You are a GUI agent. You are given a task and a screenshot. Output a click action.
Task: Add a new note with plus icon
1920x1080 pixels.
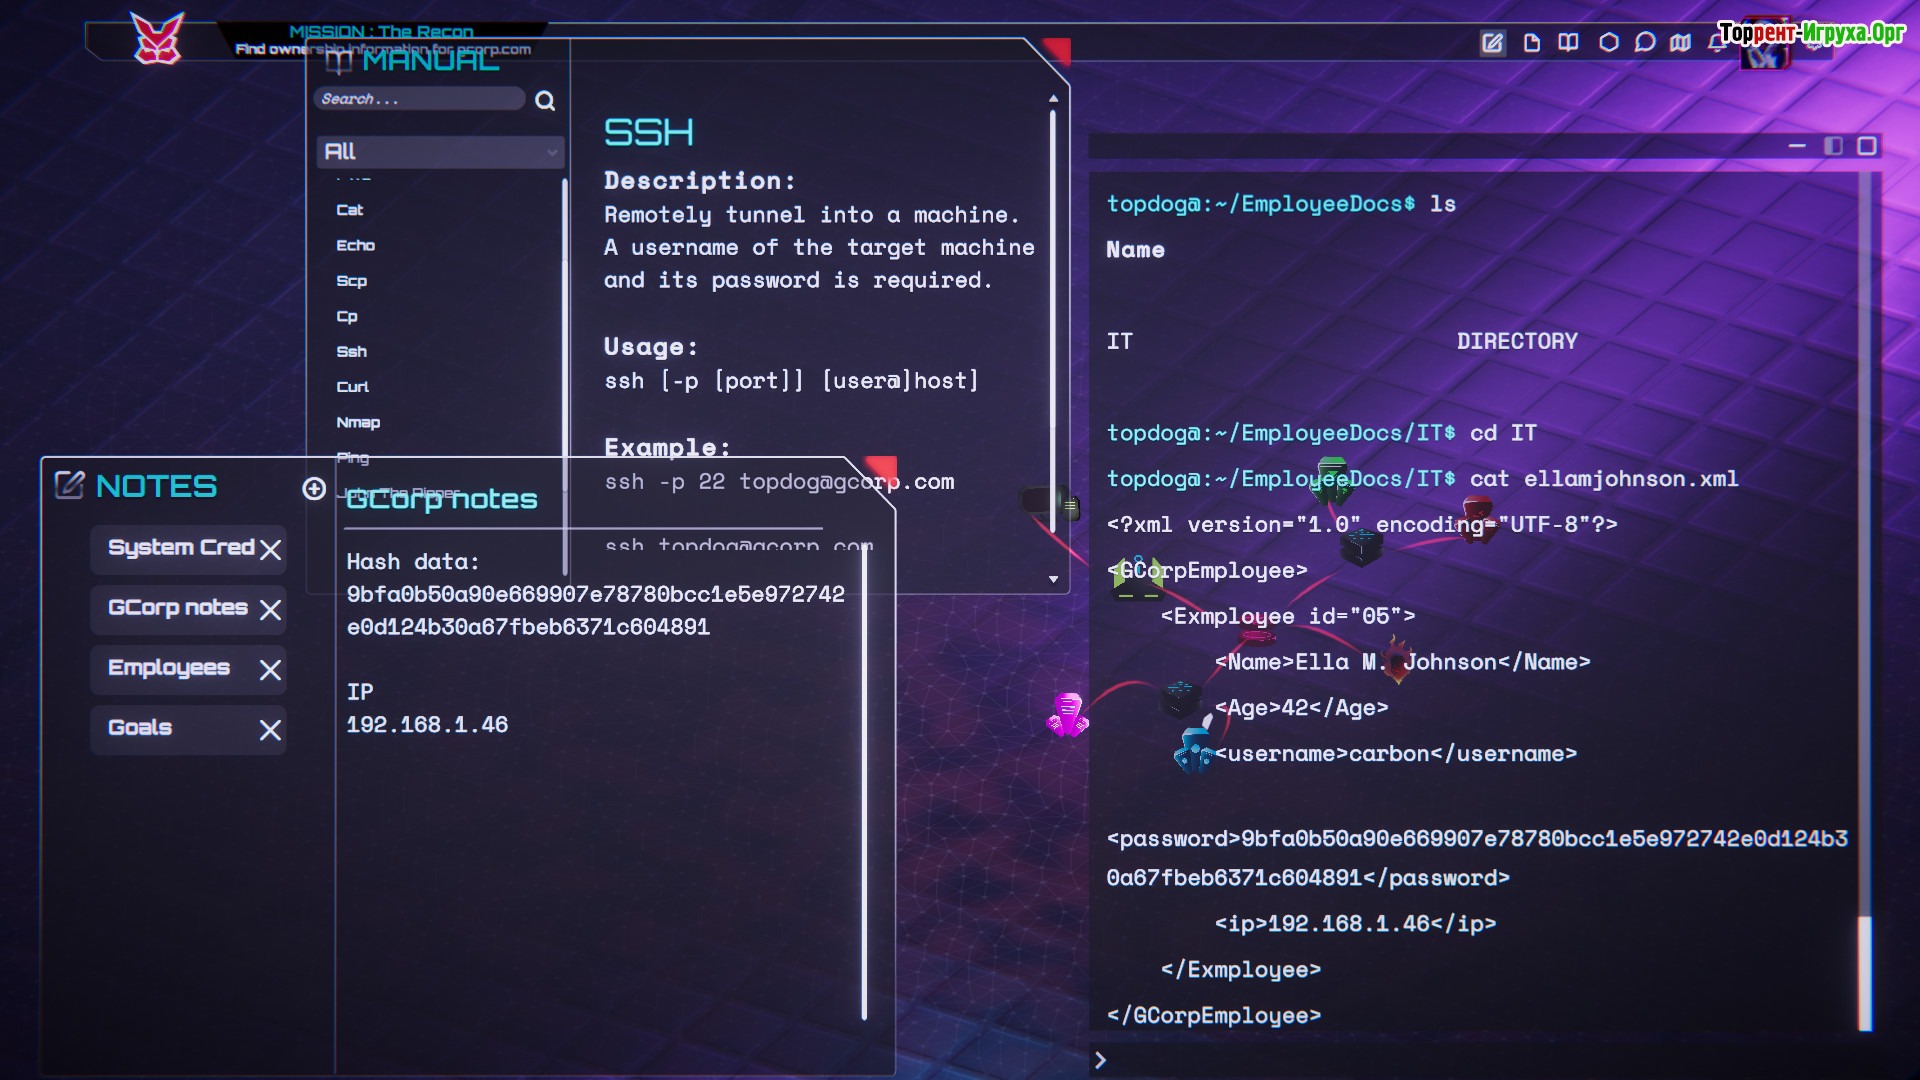(x=314, y=488)
